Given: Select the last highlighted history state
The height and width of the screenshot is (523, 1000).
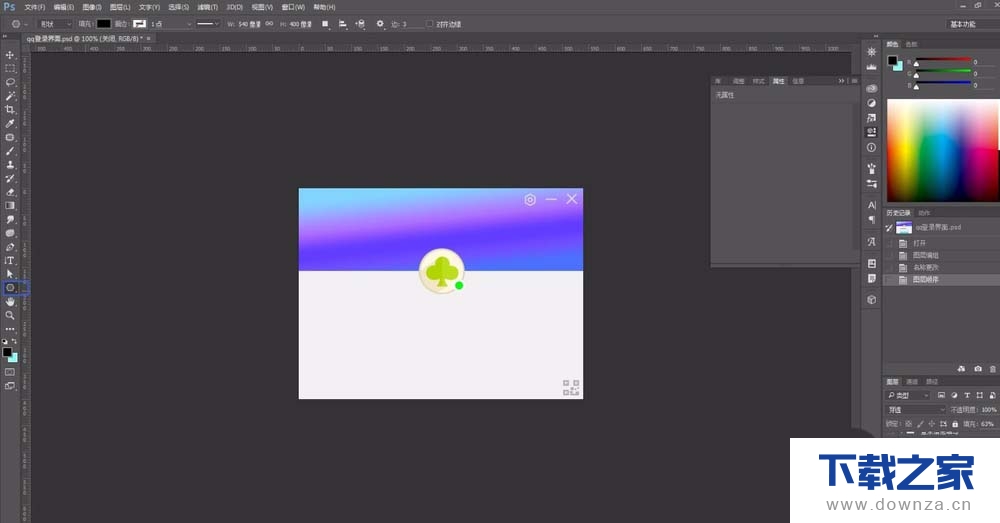Looking at the screenshot, I should pos(941,279).
